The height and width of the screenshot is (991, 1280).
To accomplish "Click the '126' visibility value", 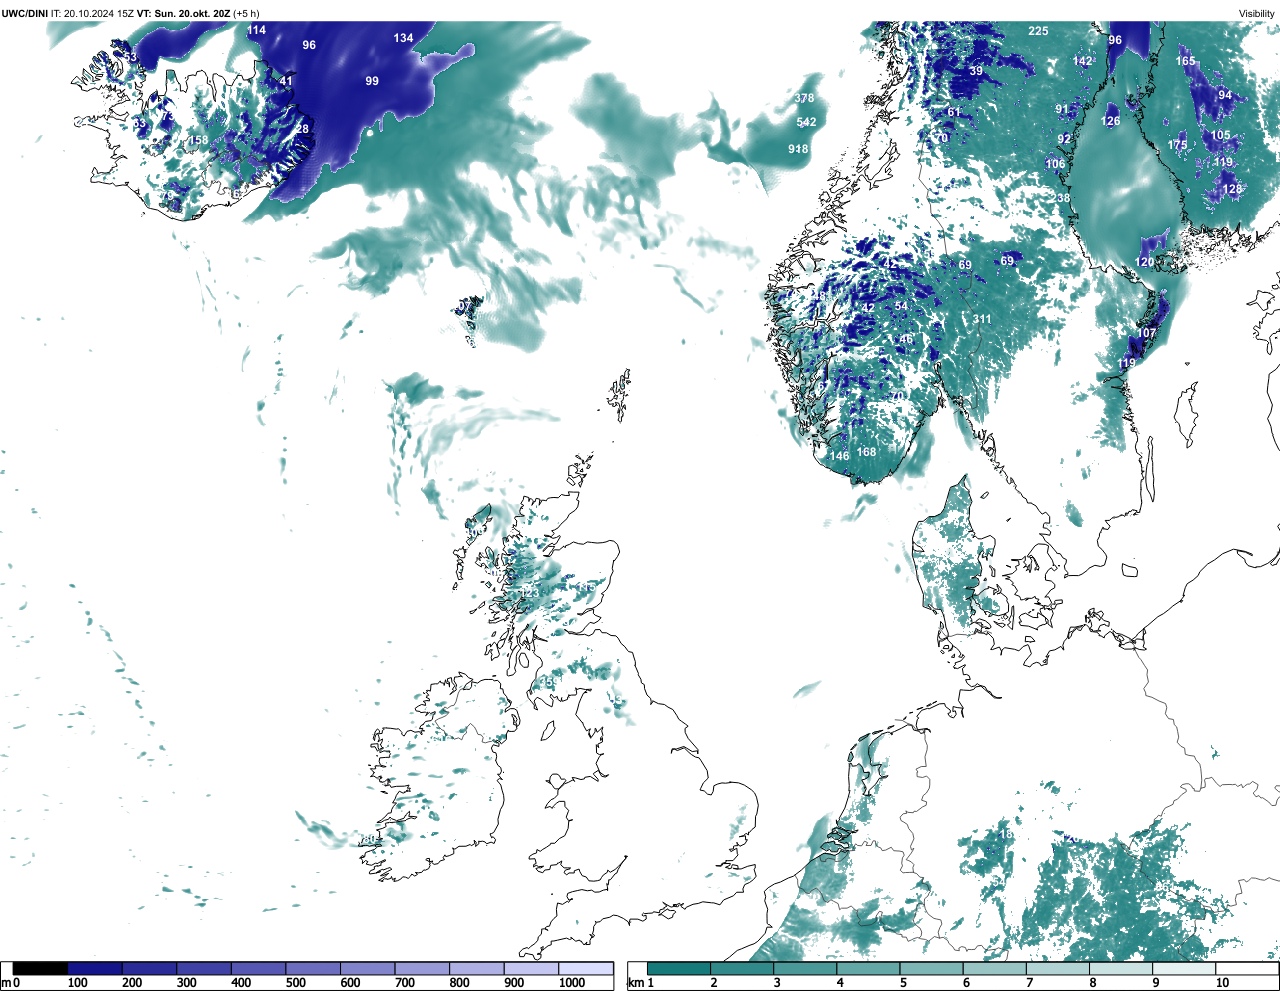I will pyautogui.click(x=1111, y=121).
